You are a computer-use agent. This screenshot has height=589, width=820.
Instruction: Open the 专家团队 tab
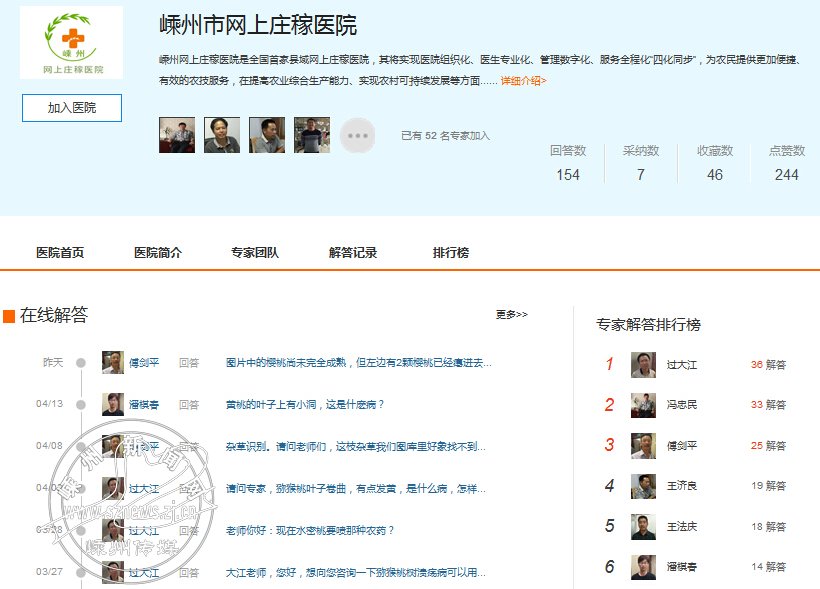[x=255, y=253]
